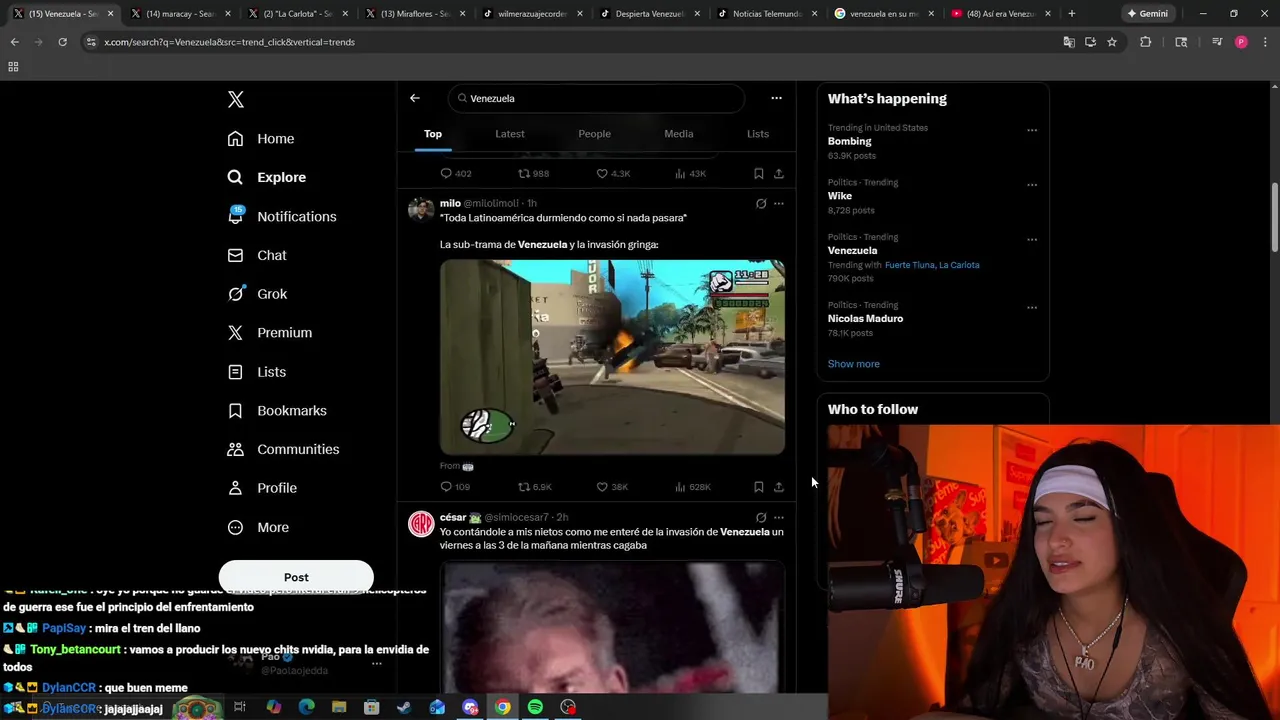
Task: Open Profile in the sidebar
Action: [x=262, y=488]
